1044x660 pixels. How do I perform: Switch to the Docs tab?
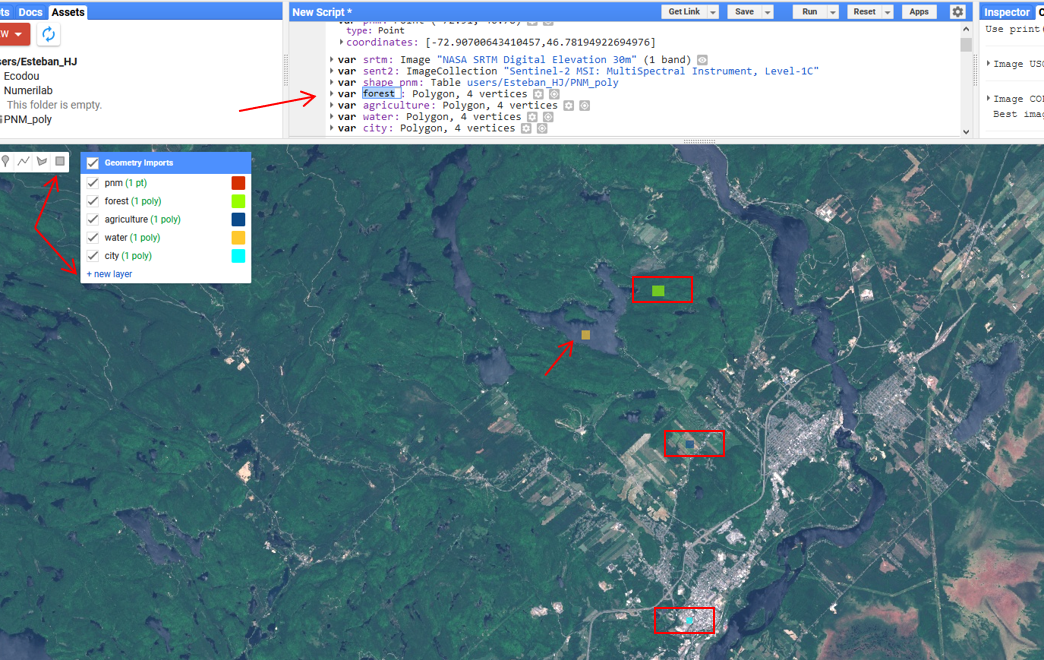(x=30, y=12)
